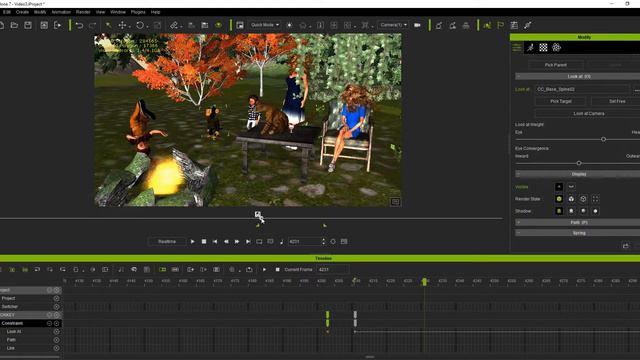Toggle the green eye visibility toolbar icon
The image size is (640, 360).
pyautogui.click(x=219, y=25)
